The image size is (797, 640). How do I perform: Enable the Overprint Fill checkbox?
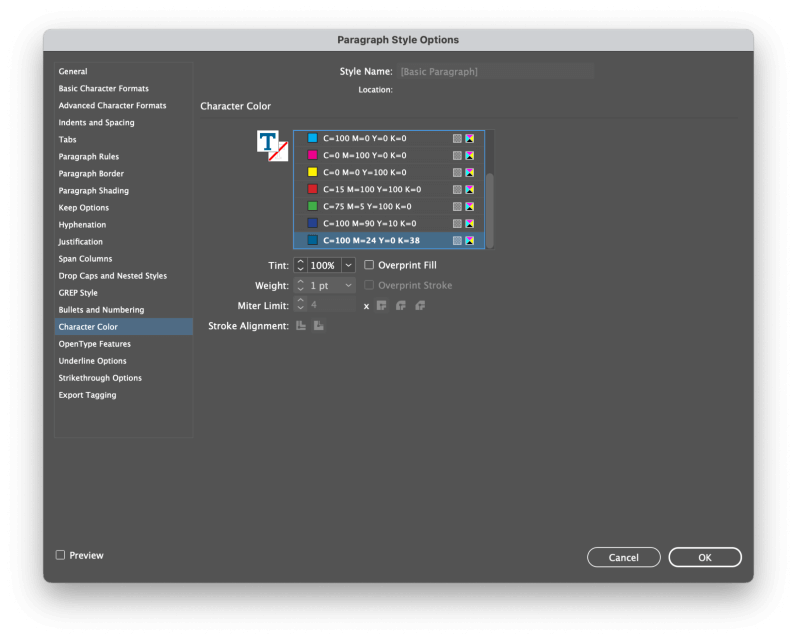click(369, 265)
